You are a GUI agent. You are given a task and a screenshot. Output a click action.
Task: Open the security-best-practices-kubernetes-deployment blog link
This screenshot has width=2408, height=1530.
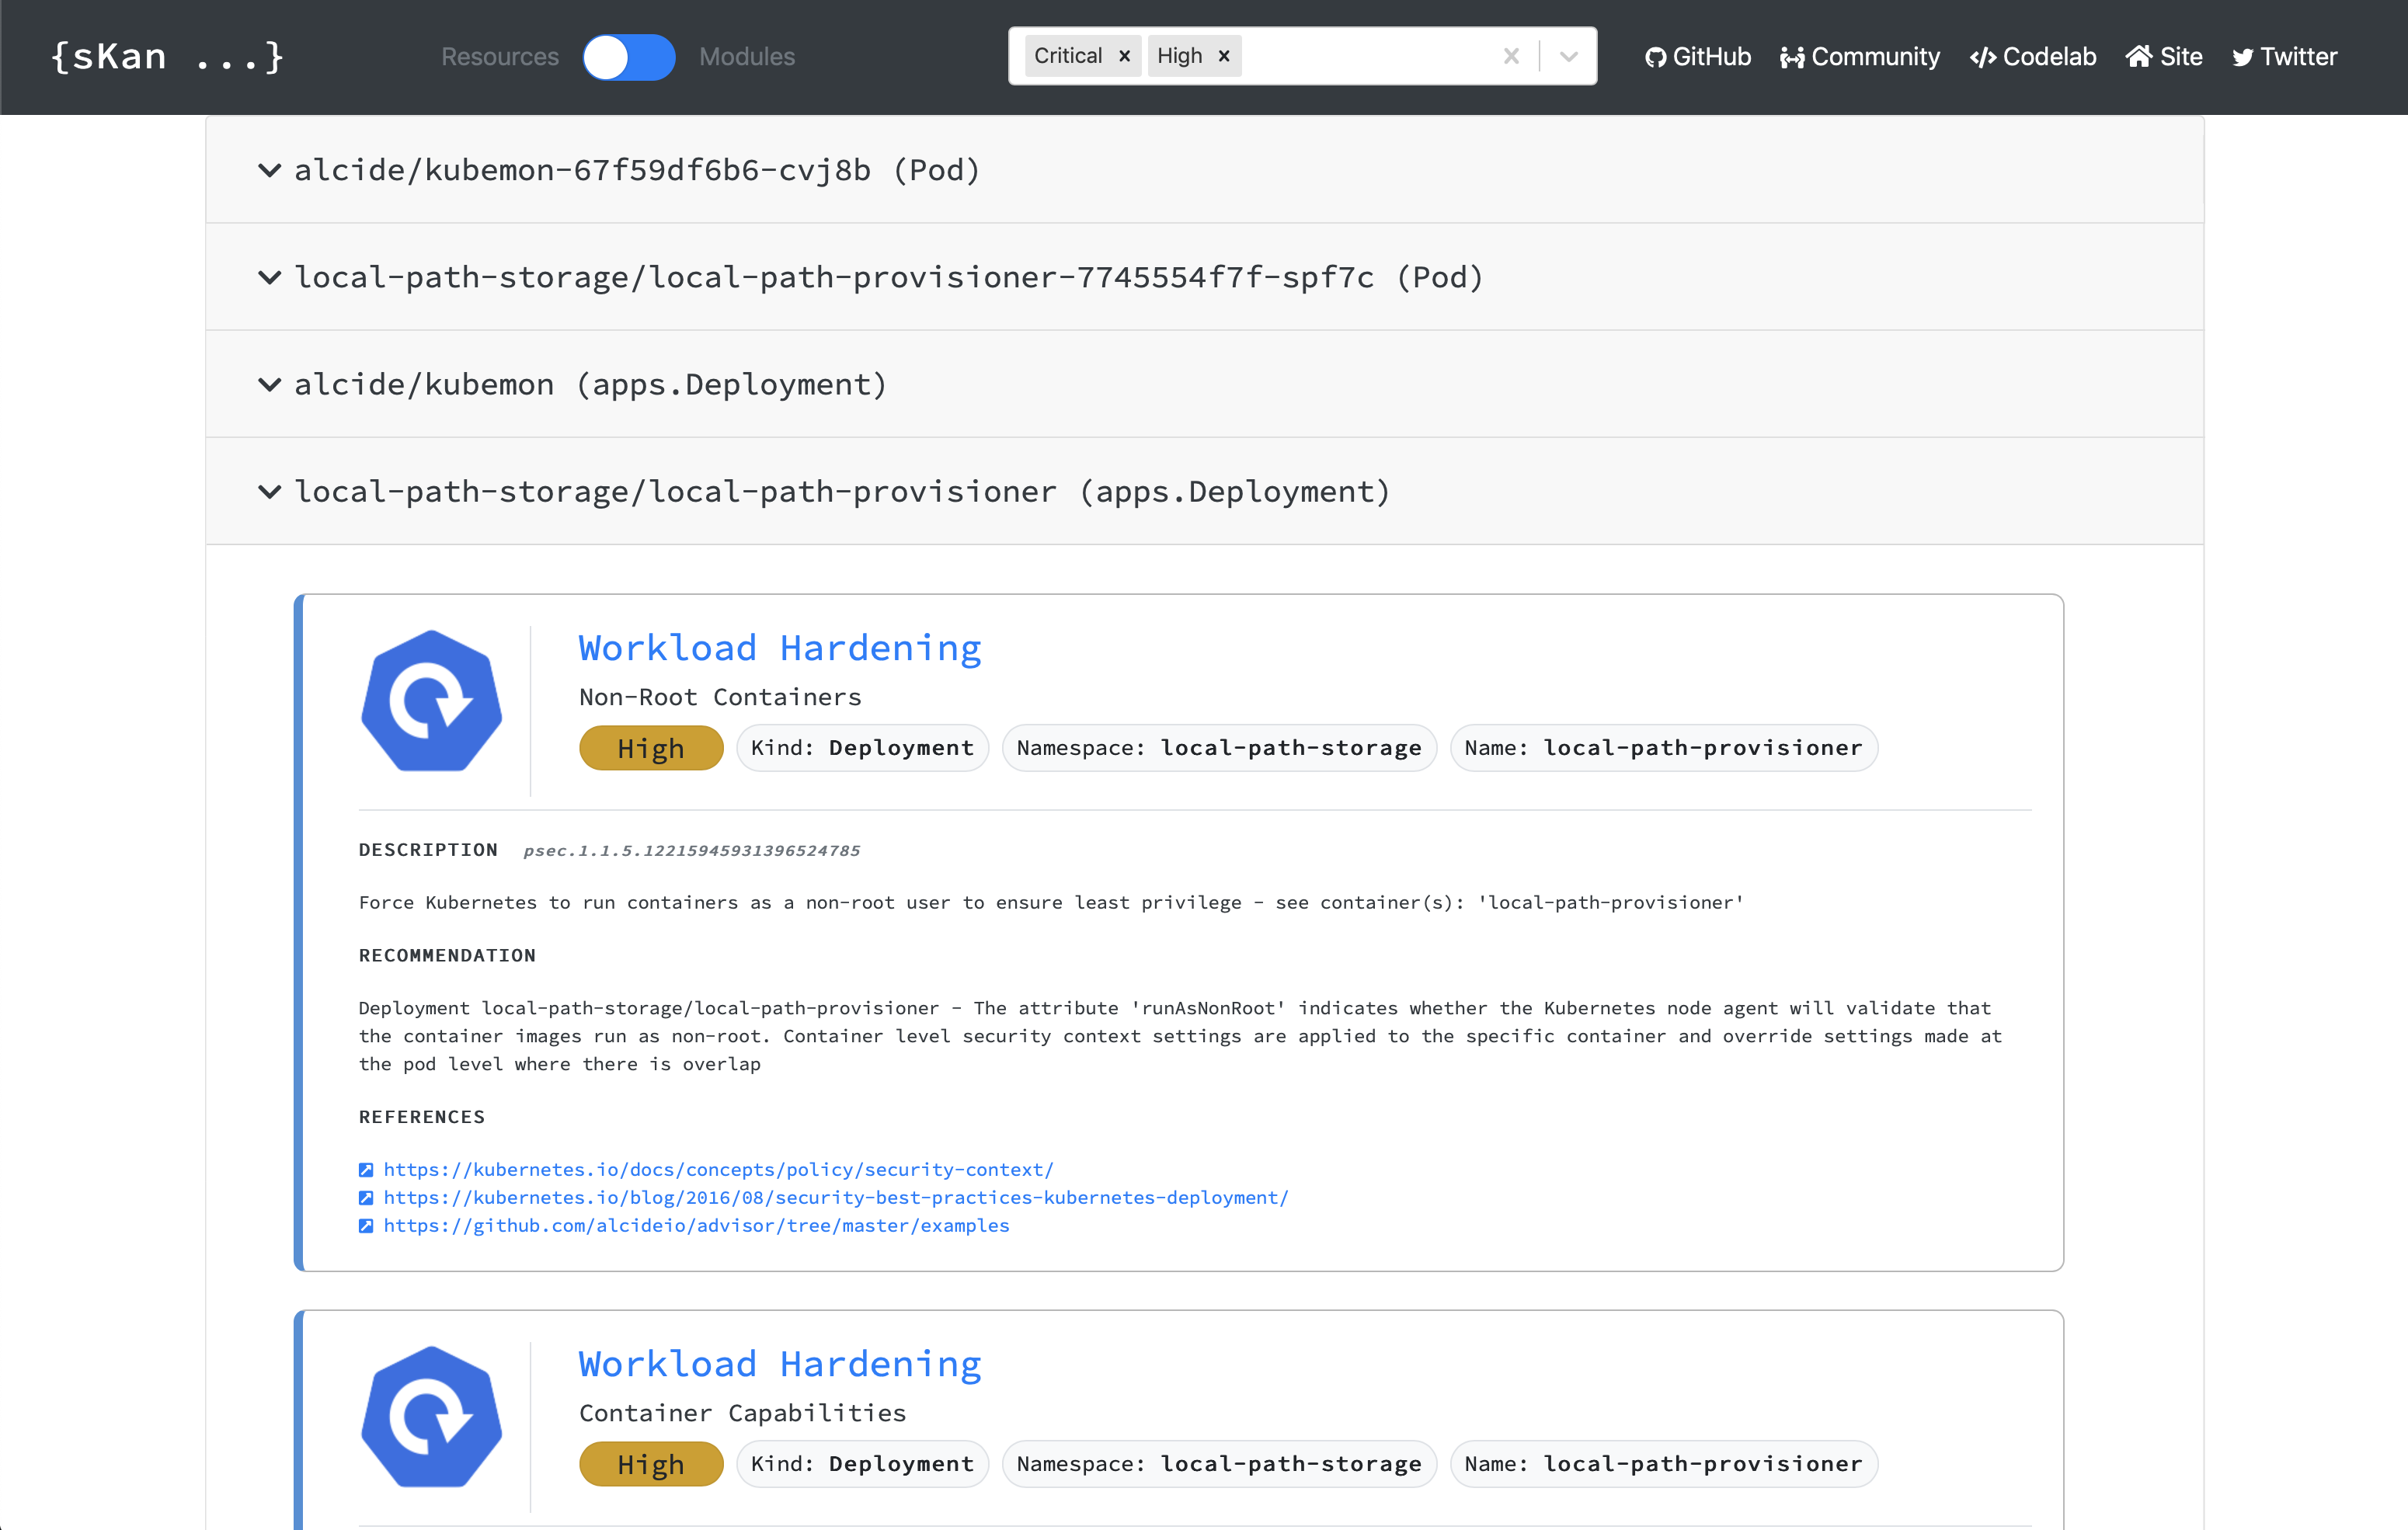pos(835,1197)
